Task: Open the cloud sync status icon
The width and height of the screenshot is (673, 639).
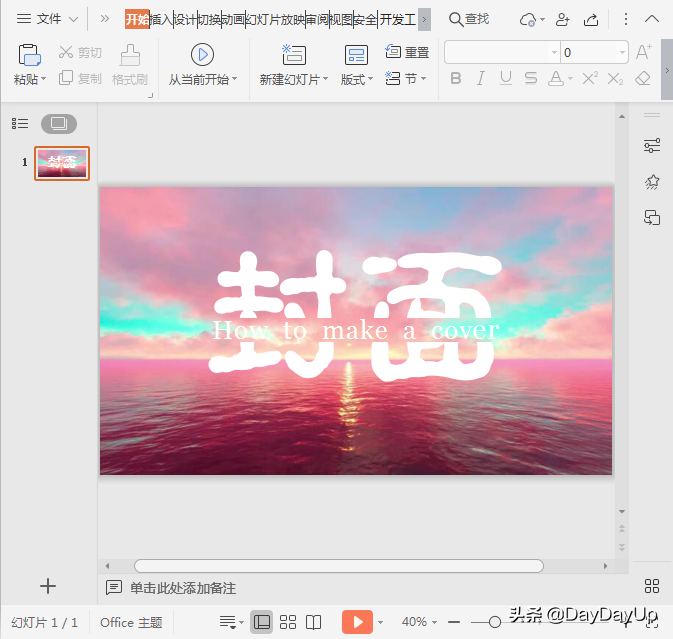Action: (527, 19)
